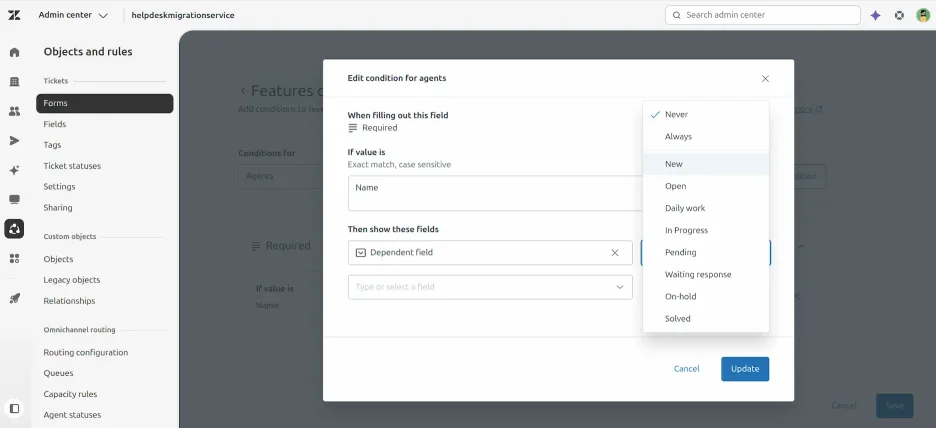Click the Dependent field selection box
936x428 pixels.
click(x=490, y=253)
